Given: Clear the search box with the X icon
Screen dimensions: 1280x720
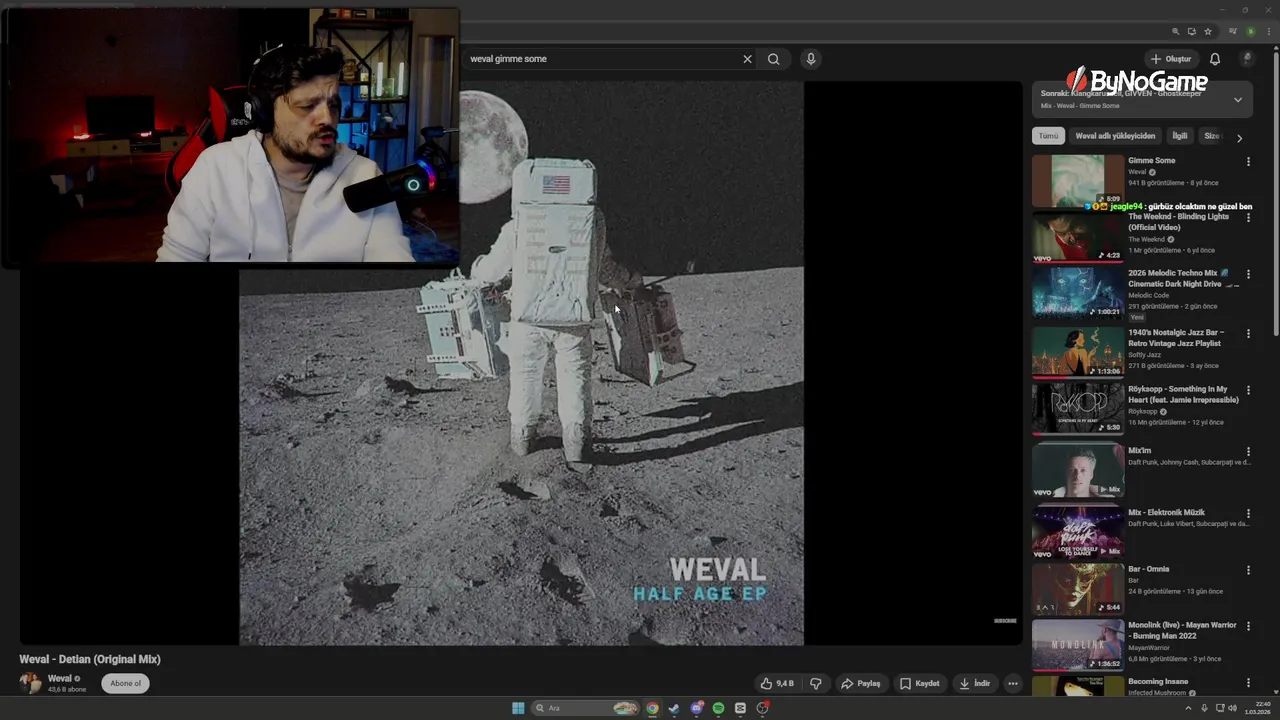Looking at the screenshot, I should [x=747, y=59].
